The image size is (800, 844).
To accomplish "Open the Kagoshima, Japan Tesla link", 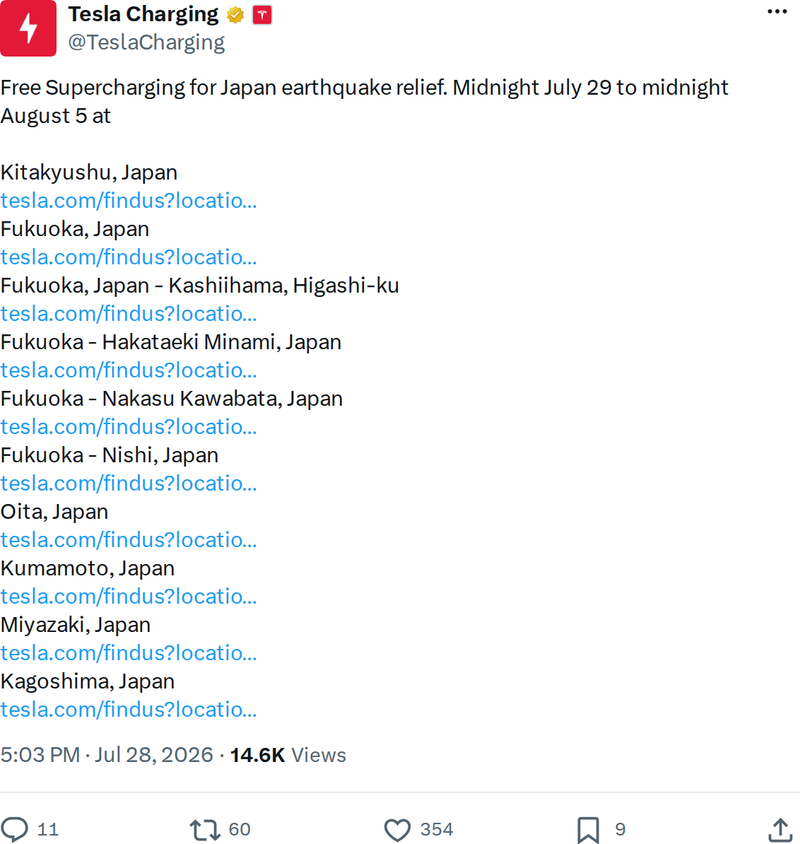I will 129,709.
